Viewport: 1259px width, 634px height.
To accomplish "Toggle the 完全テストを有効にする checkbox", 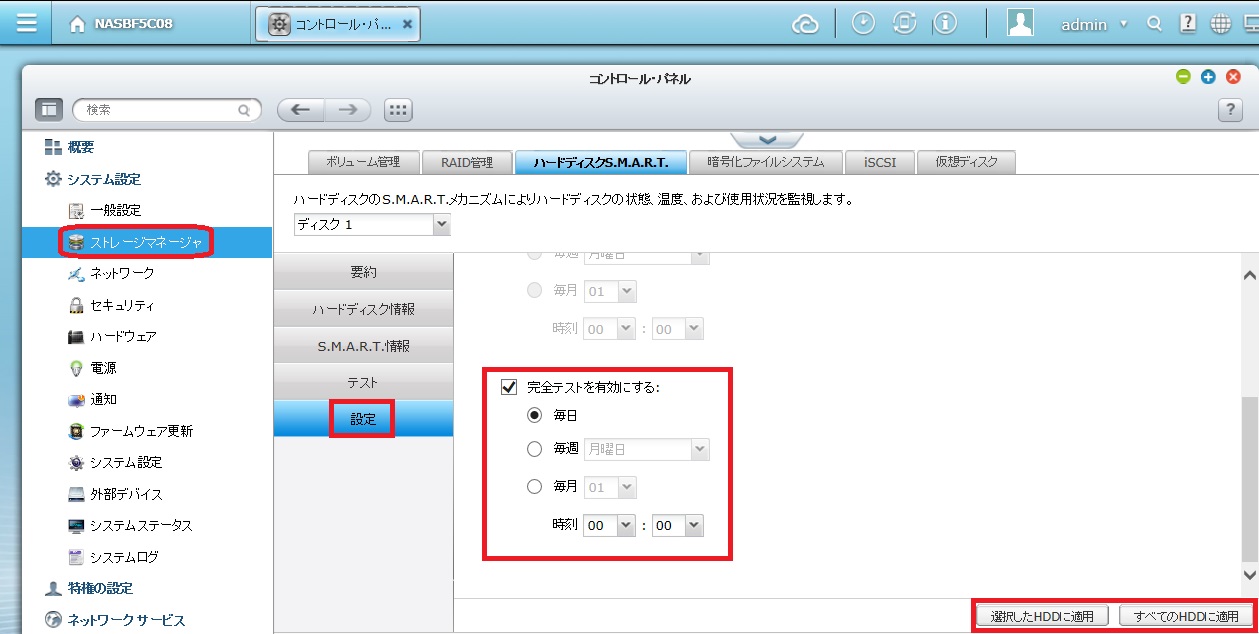I will [x=508, y=386].
